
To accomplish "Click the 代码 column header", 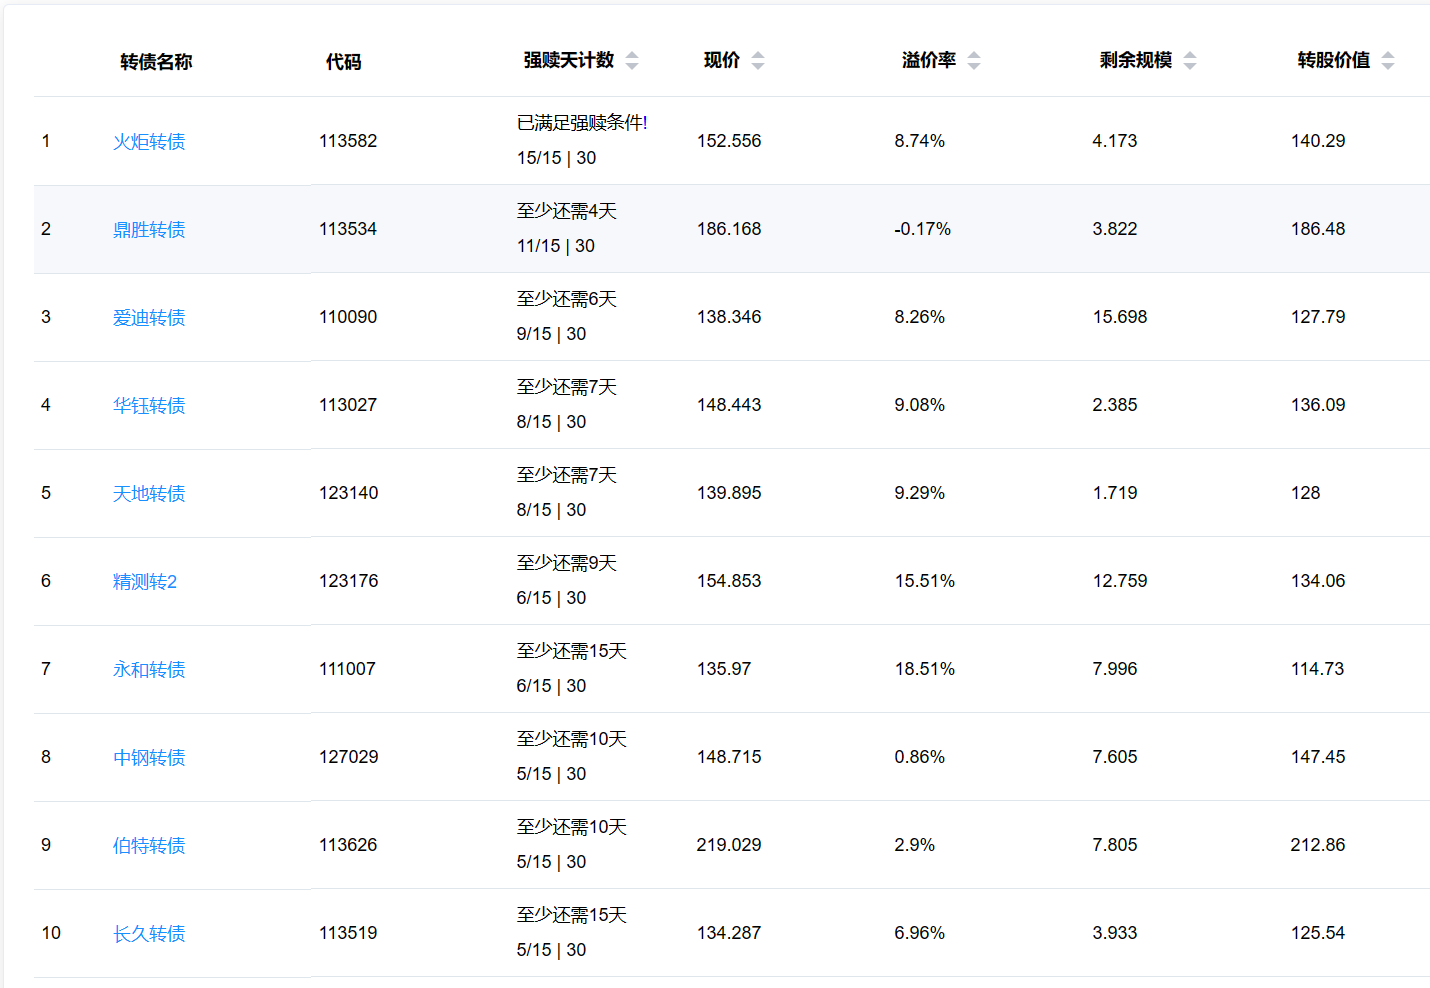I will tap(343, 62).
